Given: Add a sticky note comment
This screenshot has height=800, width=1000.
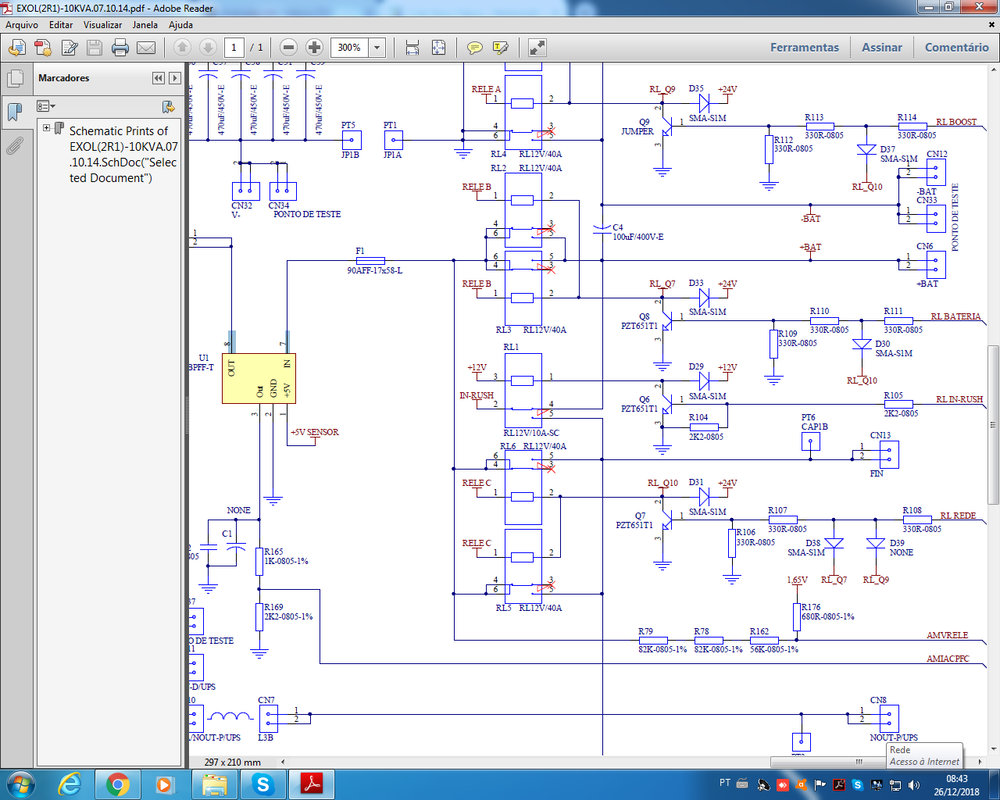Looking at the screenshot, I should 475,47.
